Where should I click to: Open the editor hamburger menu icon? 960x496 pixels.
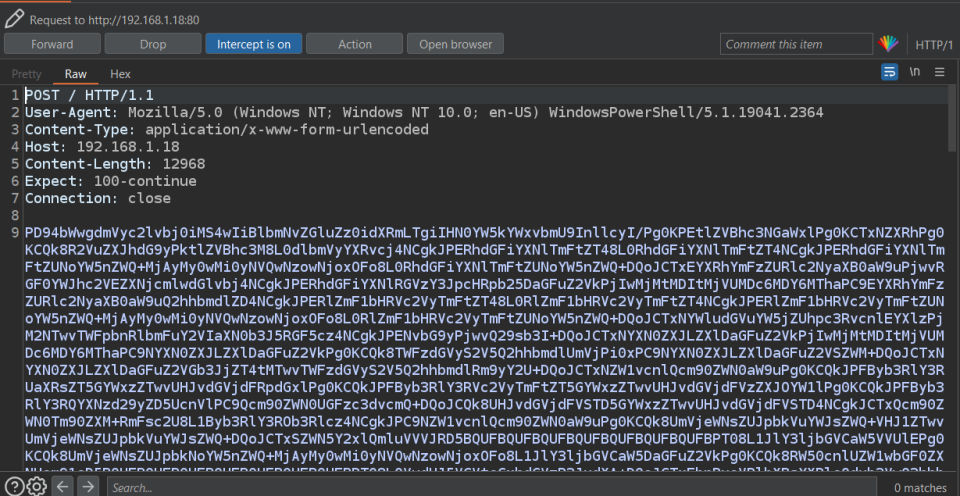coord(940,72)
